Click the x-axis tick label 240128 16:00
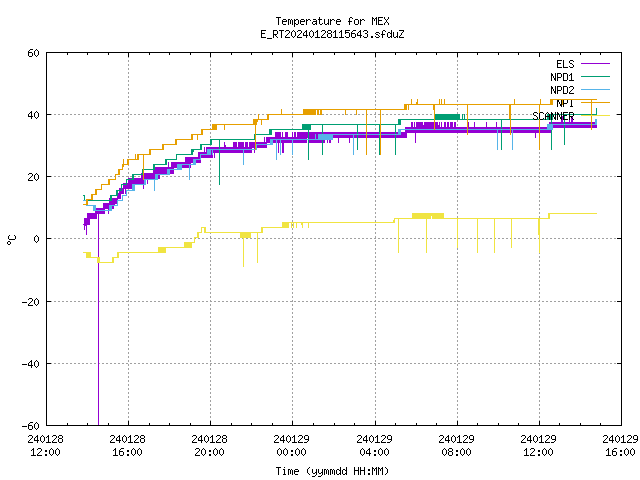Image resolution: width=640 pixels, height=480 pixels. pos(127,446)
